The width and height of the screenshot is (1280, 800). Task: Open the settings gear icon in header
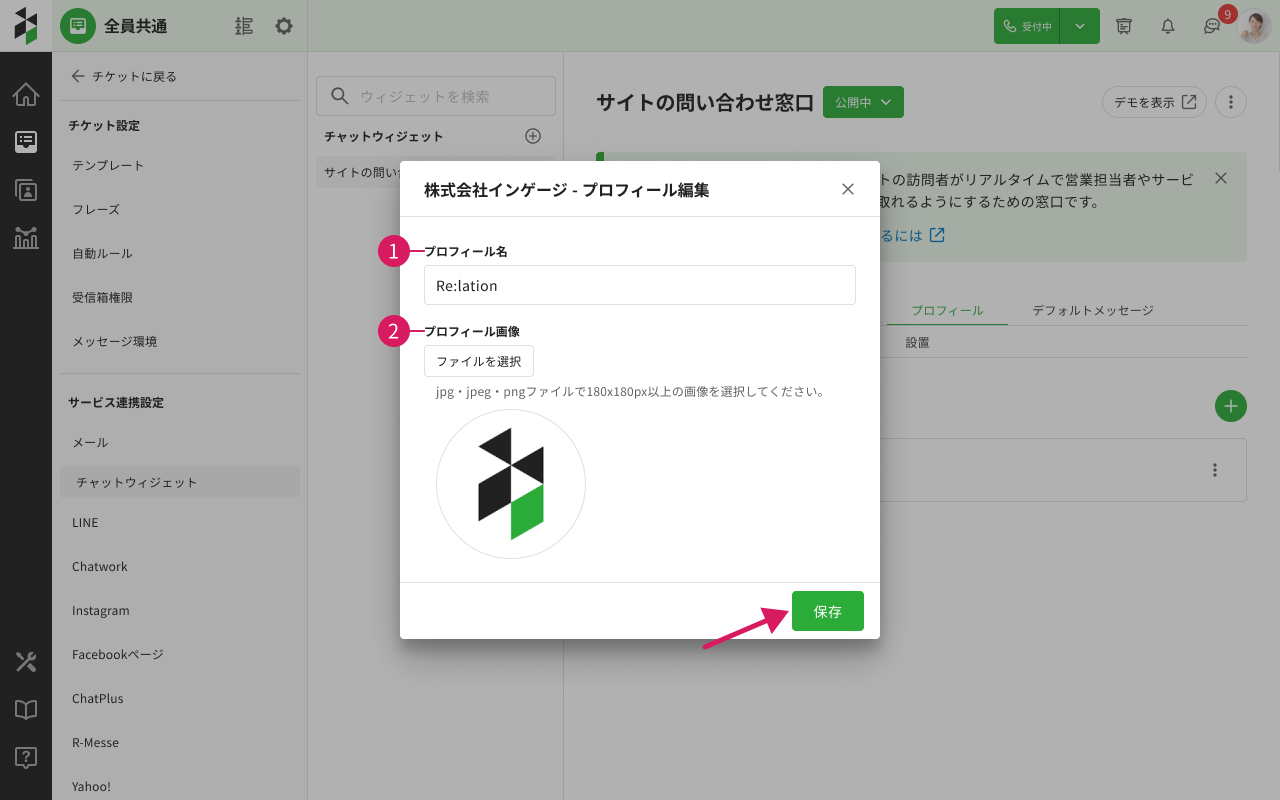pyautogui.click(x=284, y=26)
